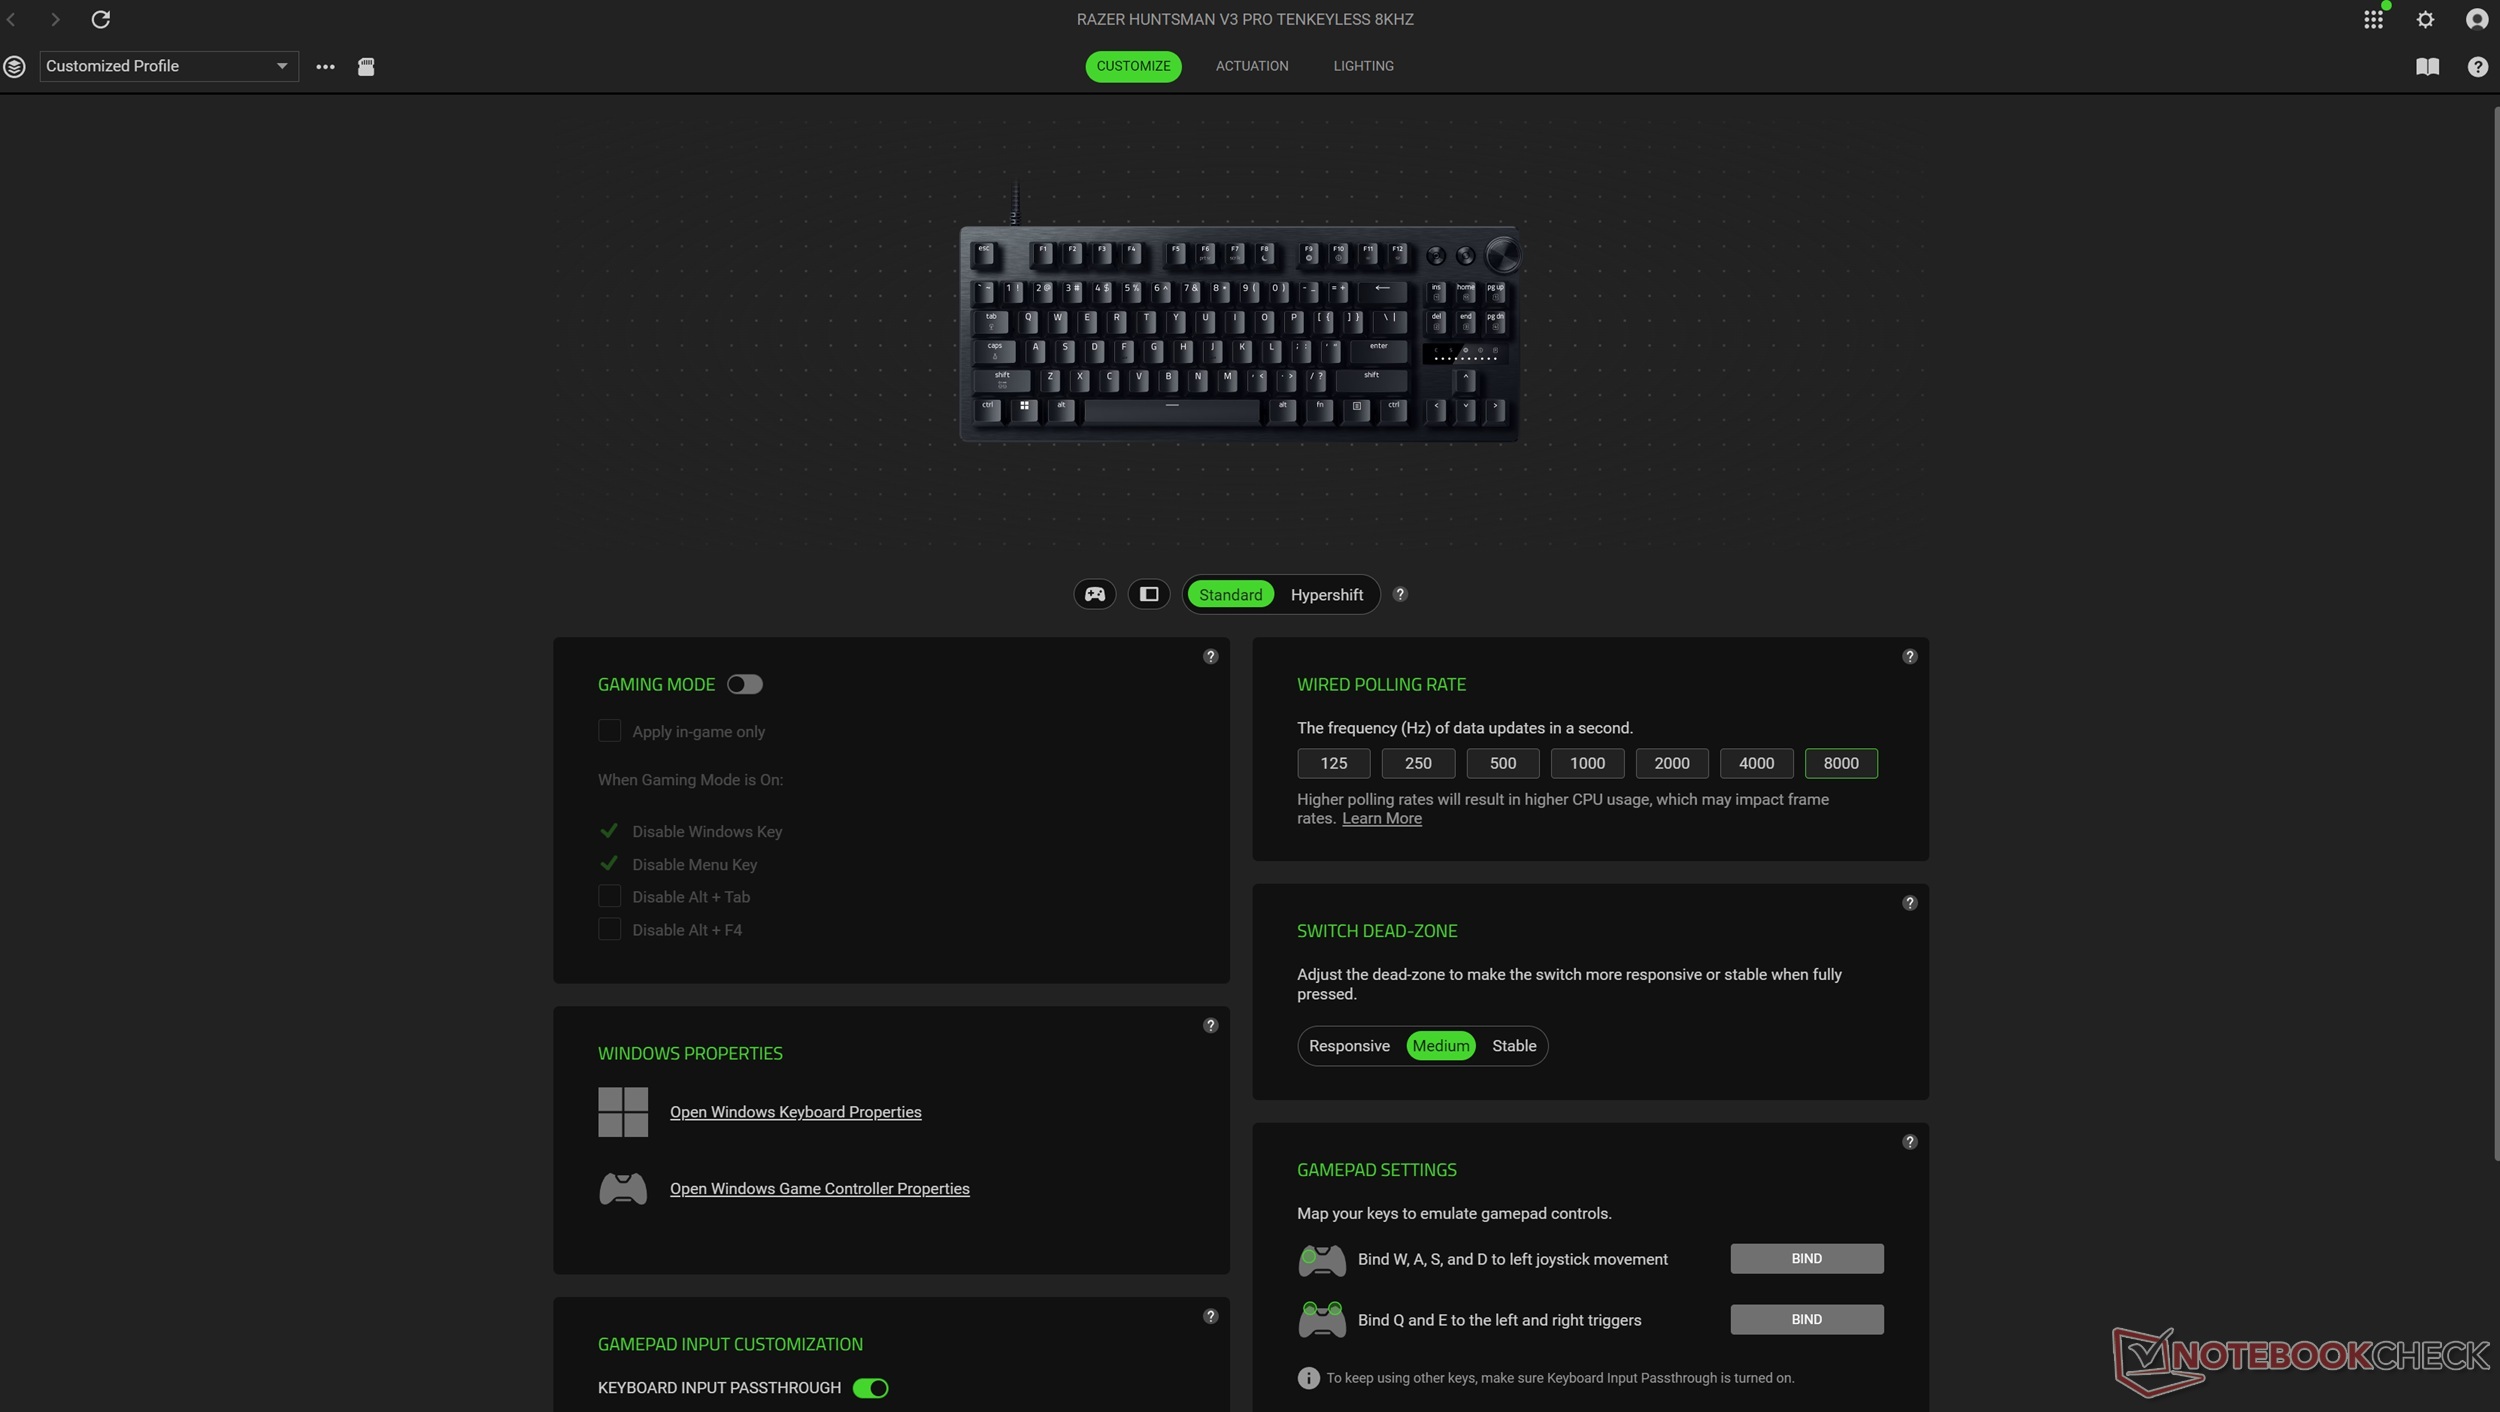Open the Razer modules grid icon
The image size is (2500, 1412).
(2372, 20)
